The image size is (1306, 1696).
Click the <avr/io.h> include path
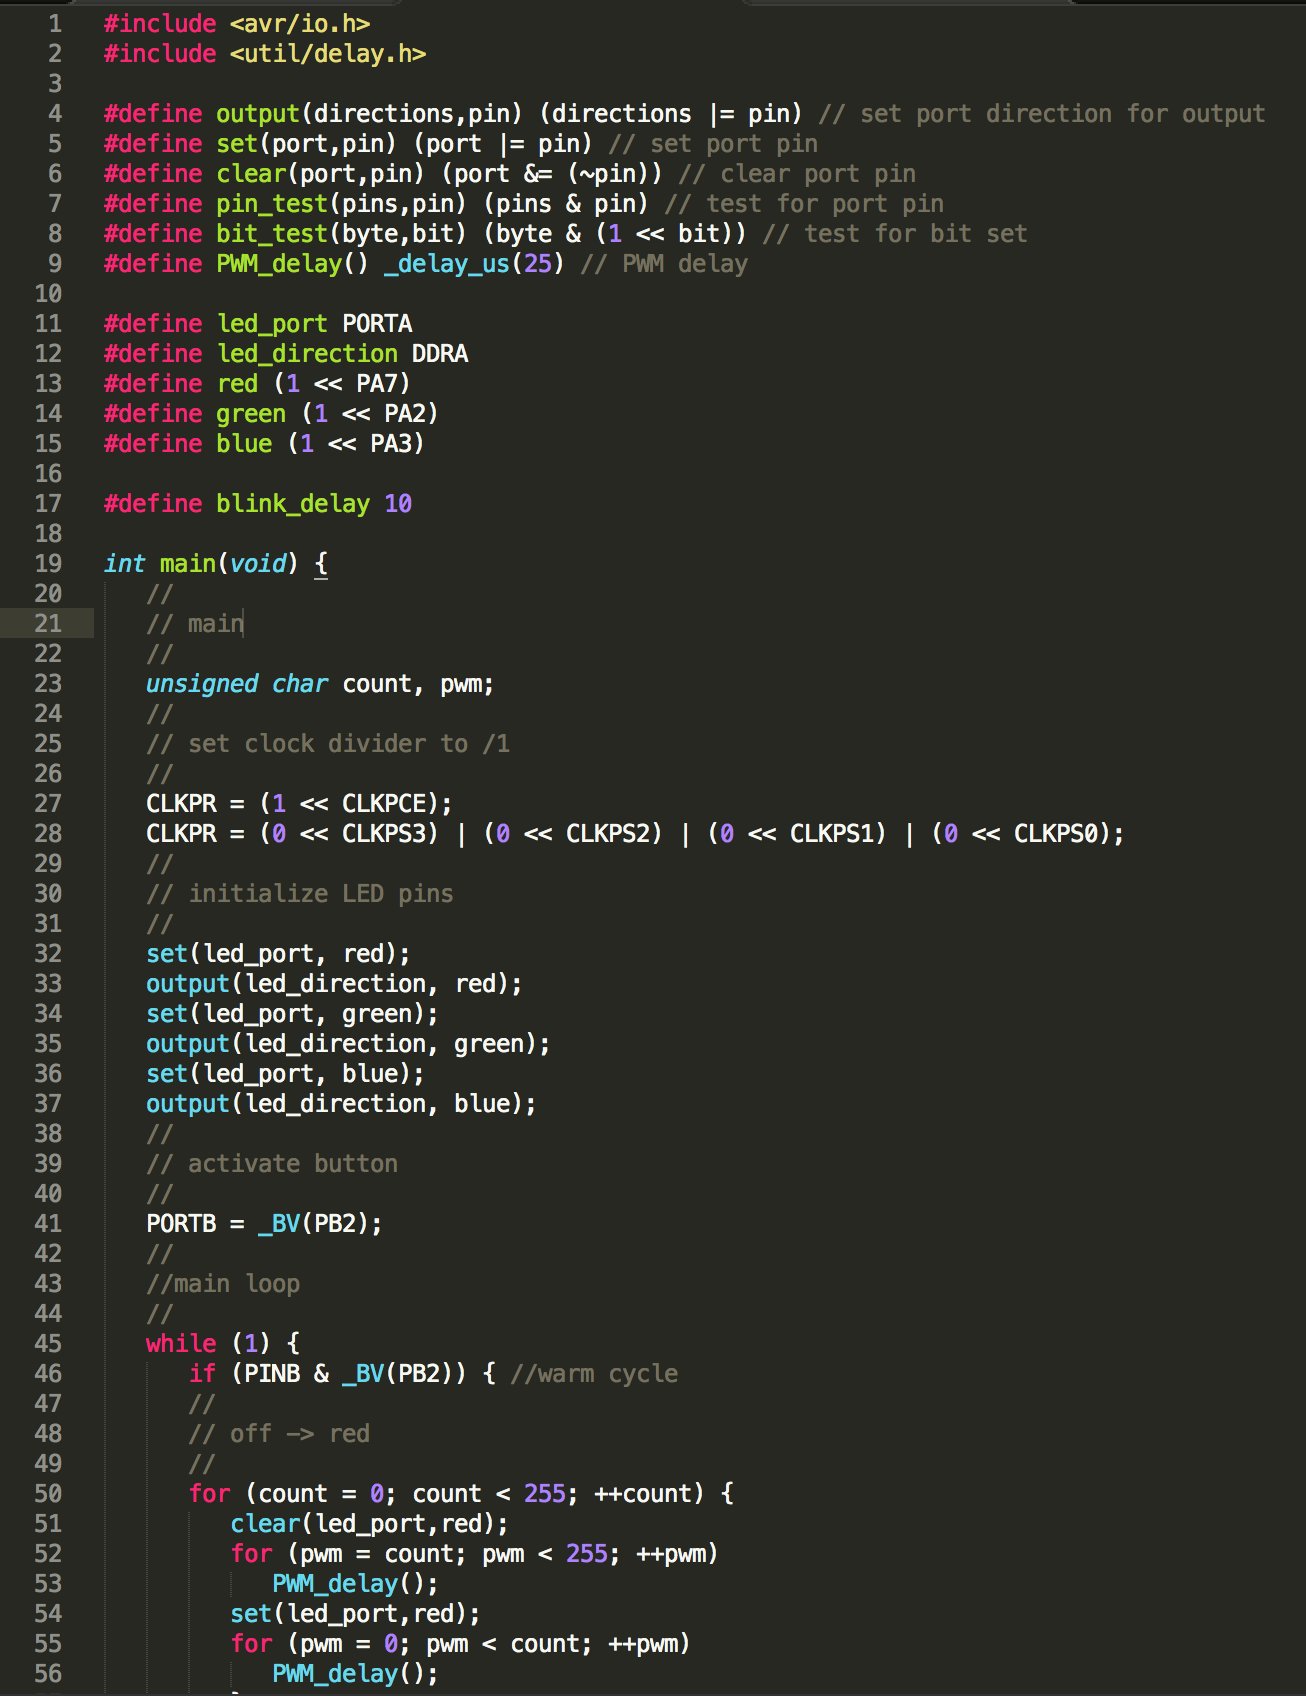[x=300, y=24]
